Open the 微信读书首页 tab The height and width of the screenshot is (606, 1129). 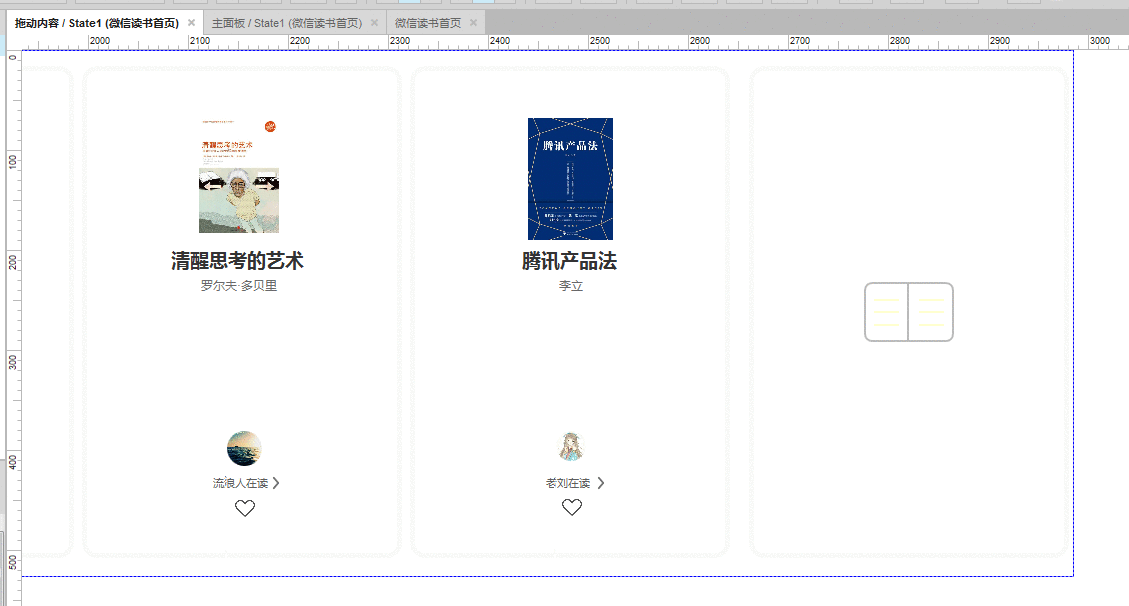(x=428, y=23)
